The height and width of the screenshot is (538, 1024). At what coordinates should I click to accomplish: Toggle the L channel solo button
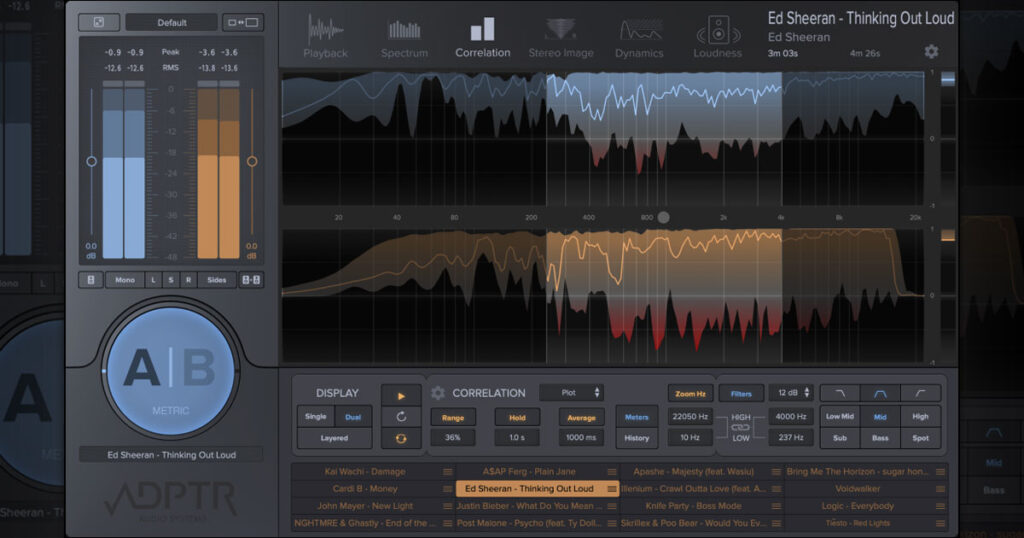(153, 279)
